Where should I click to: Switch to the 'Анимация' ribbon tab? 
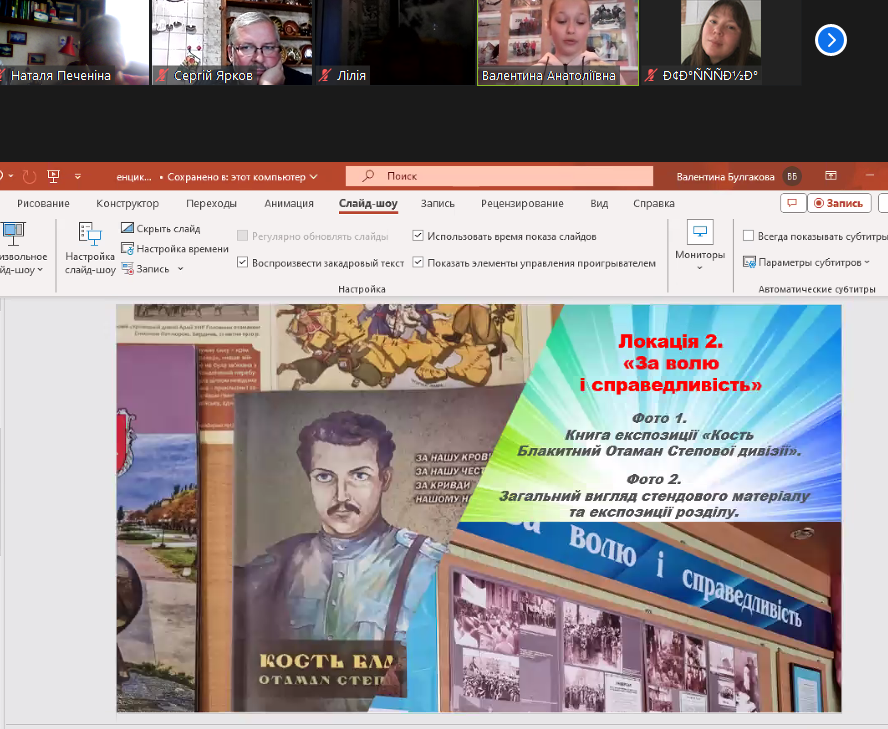pyautogui.click(x=289, y=203)
